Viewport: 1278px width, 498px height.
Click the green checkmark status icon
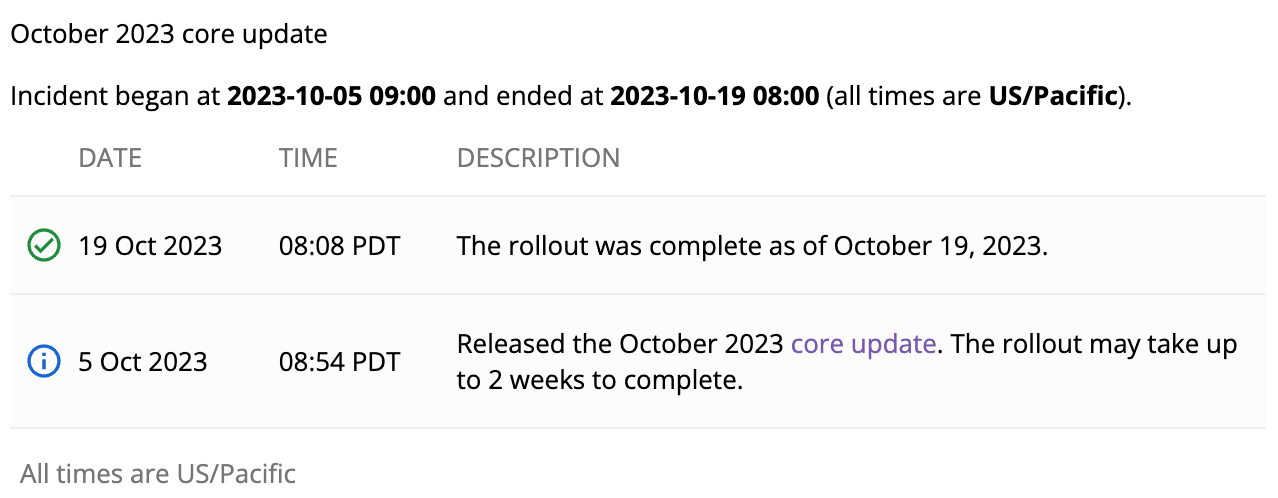click(x=43, y=245)
